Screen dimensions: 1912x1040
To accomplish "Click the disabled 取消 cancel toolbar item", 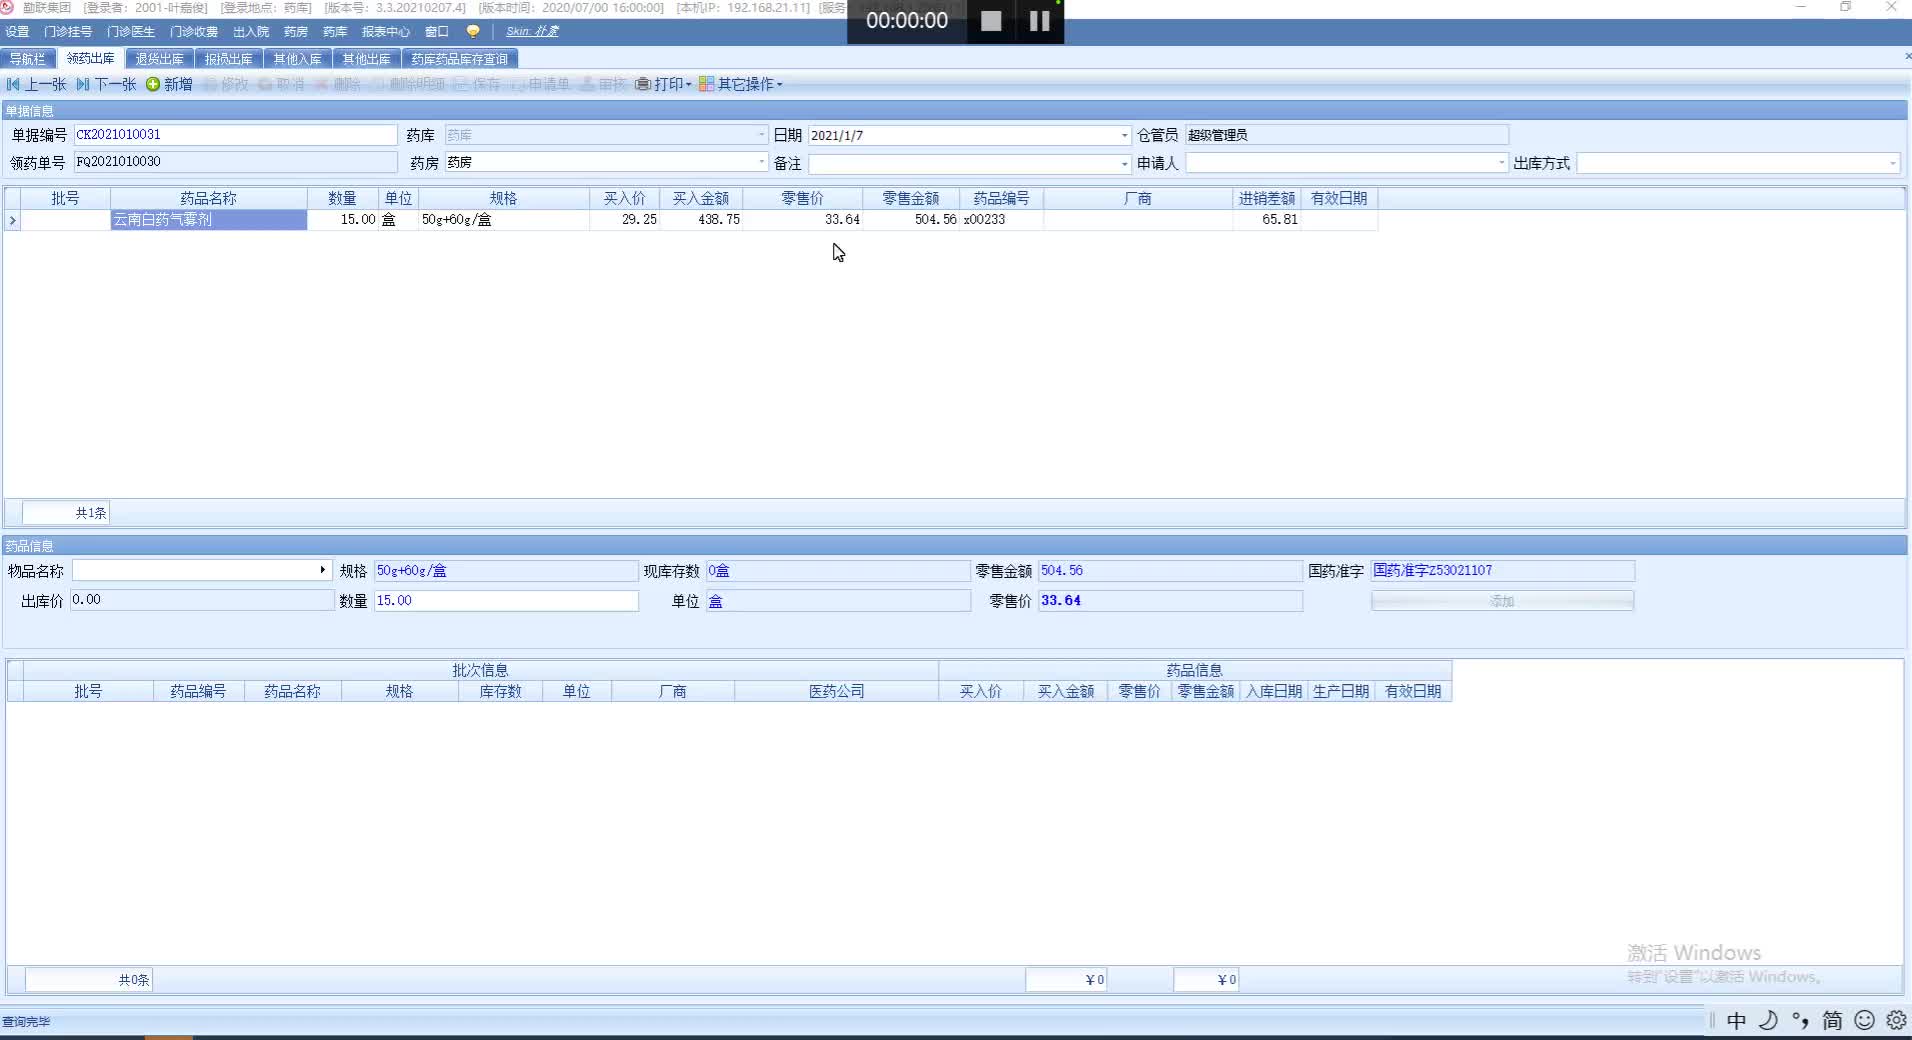I will [282, 84].
